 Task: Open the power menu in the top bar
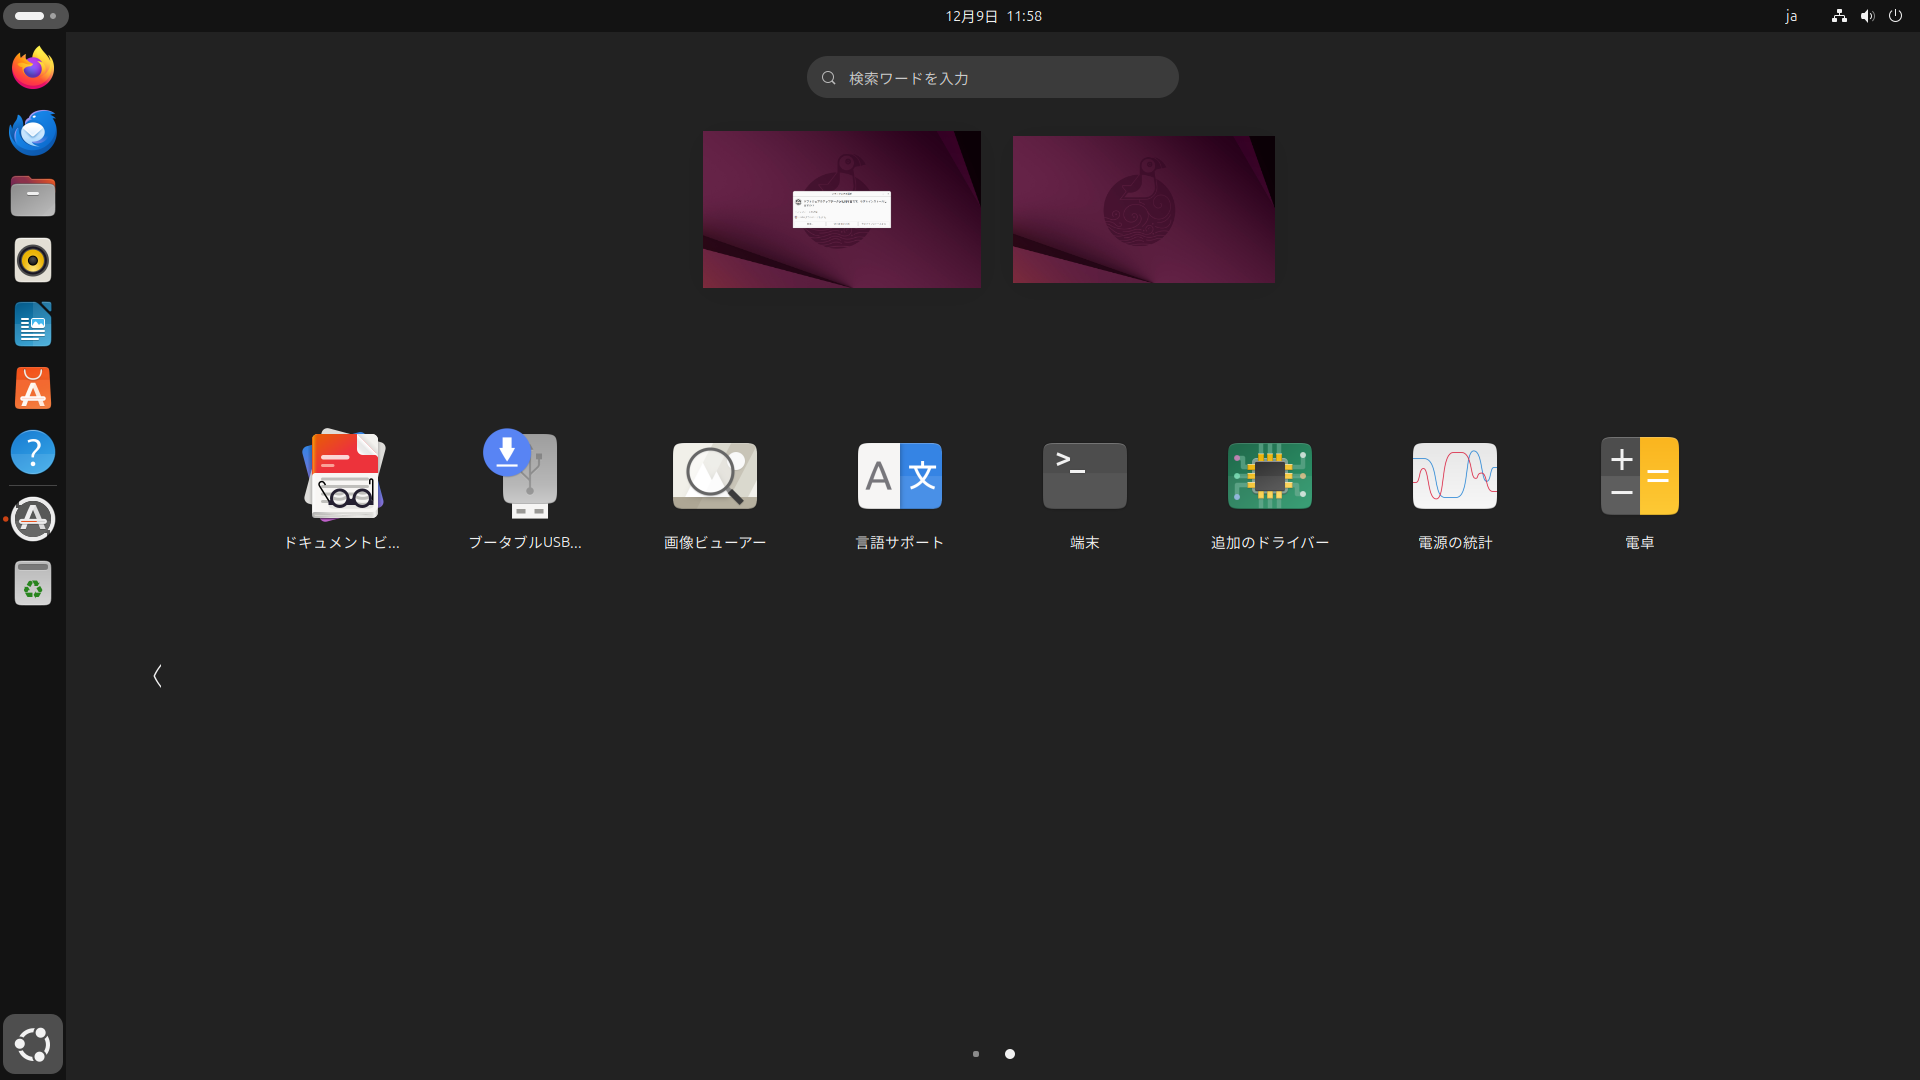pyautogui.click(x=1896, y=16)
